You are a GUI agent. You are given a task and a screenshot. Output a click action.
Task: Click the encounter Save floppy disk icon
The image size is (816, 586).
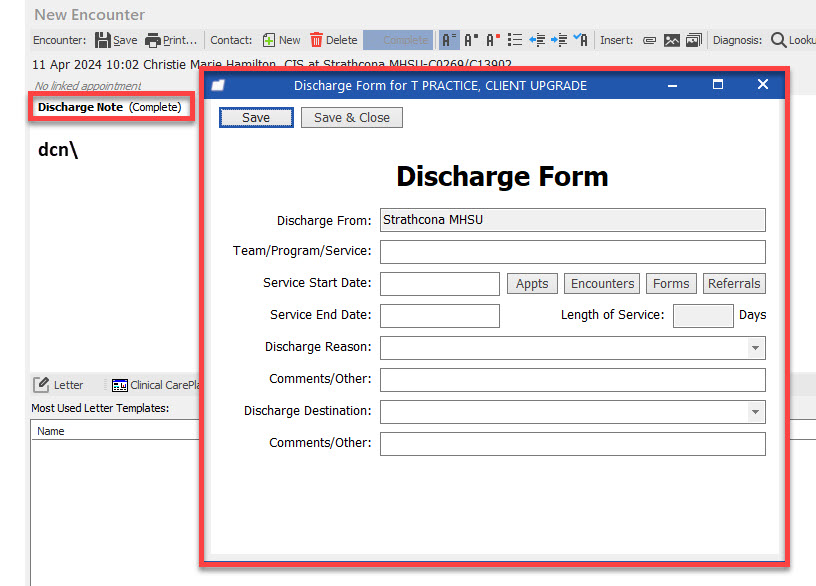tap(103, 40)
